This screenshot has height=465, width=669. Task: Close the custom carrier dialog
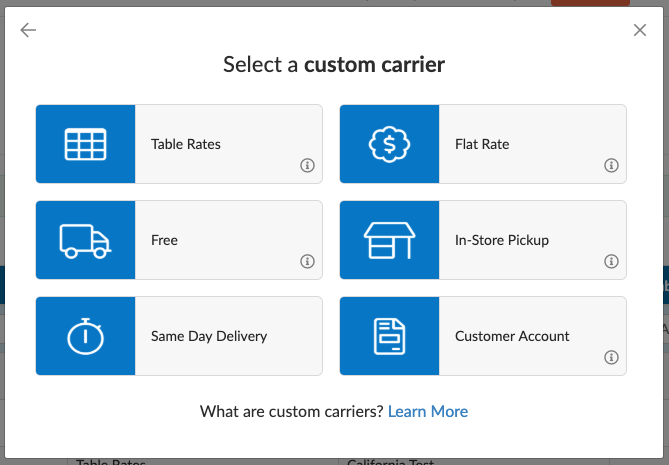click(640, 30)
